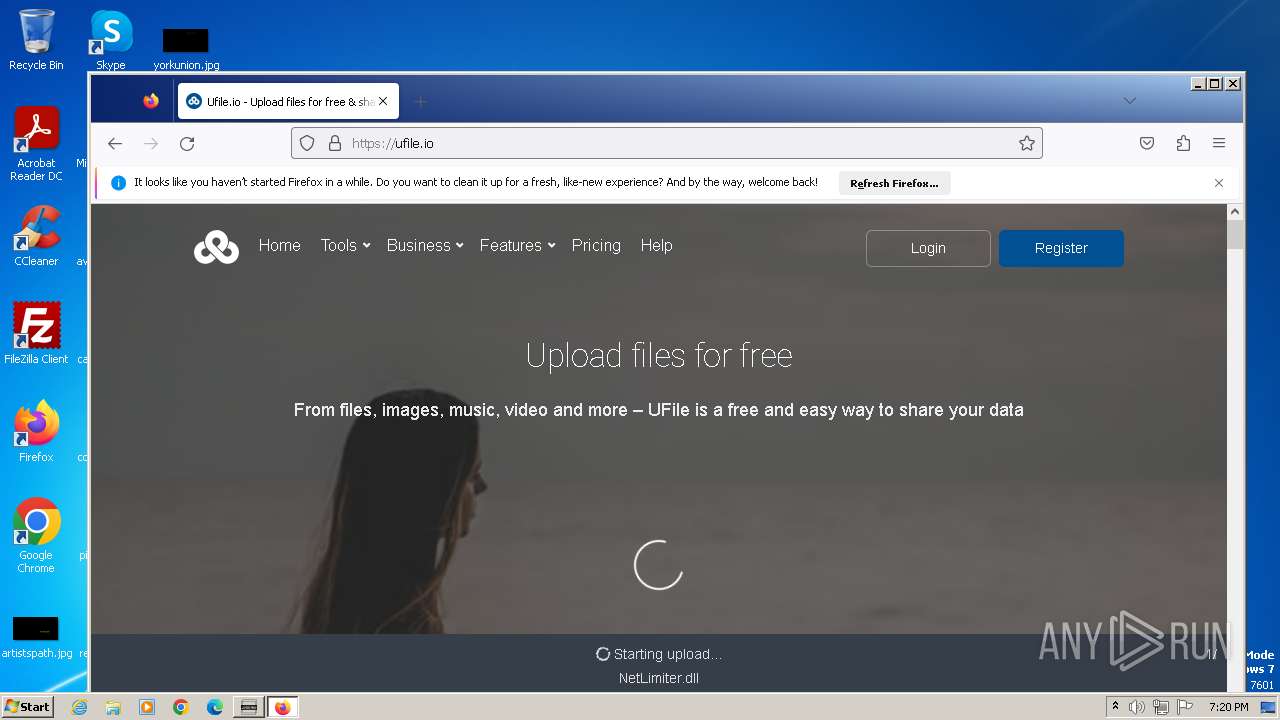
Task: Open Windows Explorer folder in taskbar
Action: coord(113,707)
